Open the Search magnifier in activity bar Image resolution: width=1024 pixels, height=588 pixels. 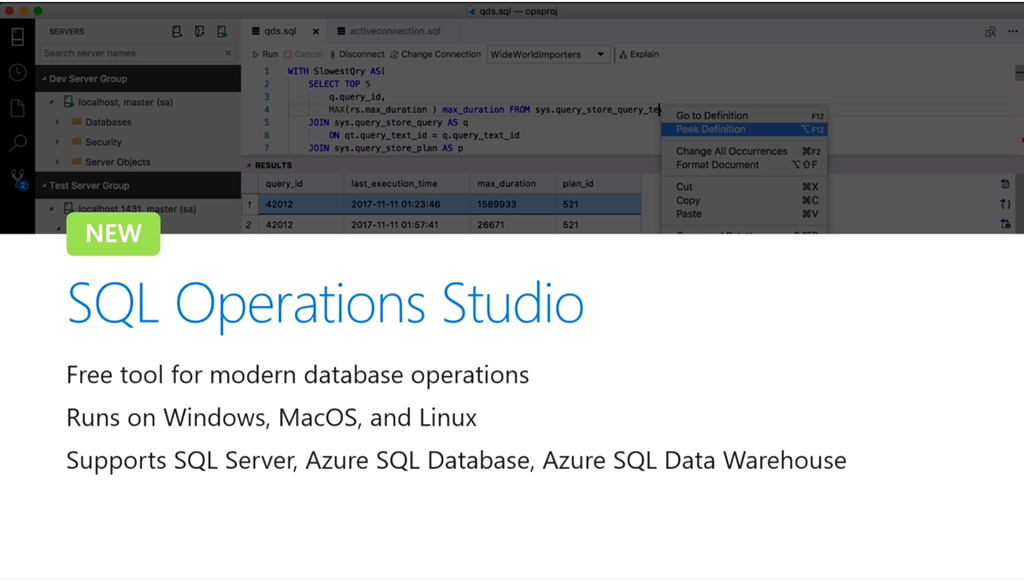[17, 143]
